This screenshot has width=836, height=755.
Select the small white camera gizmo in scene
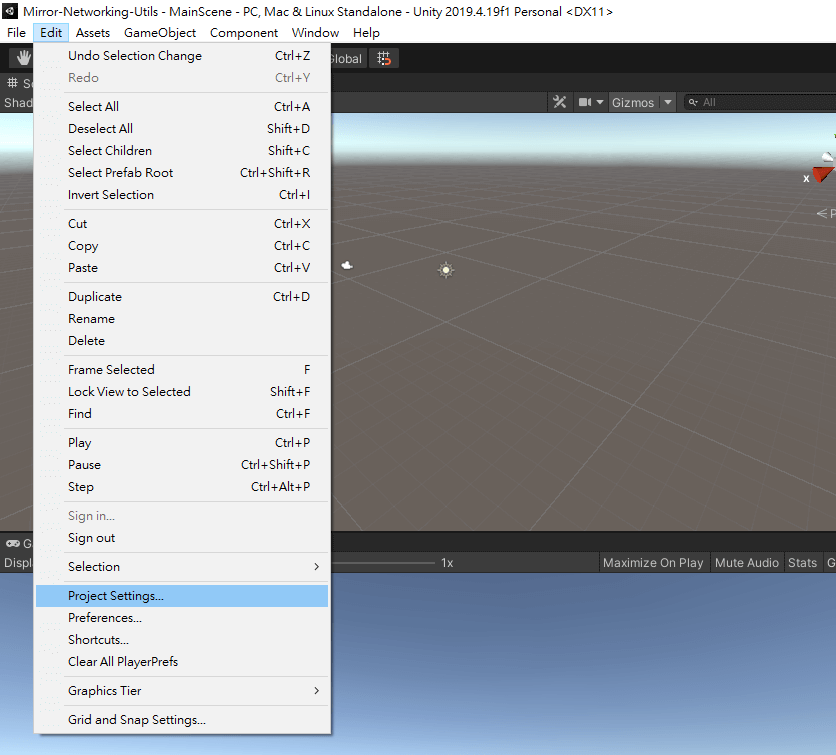347,265
